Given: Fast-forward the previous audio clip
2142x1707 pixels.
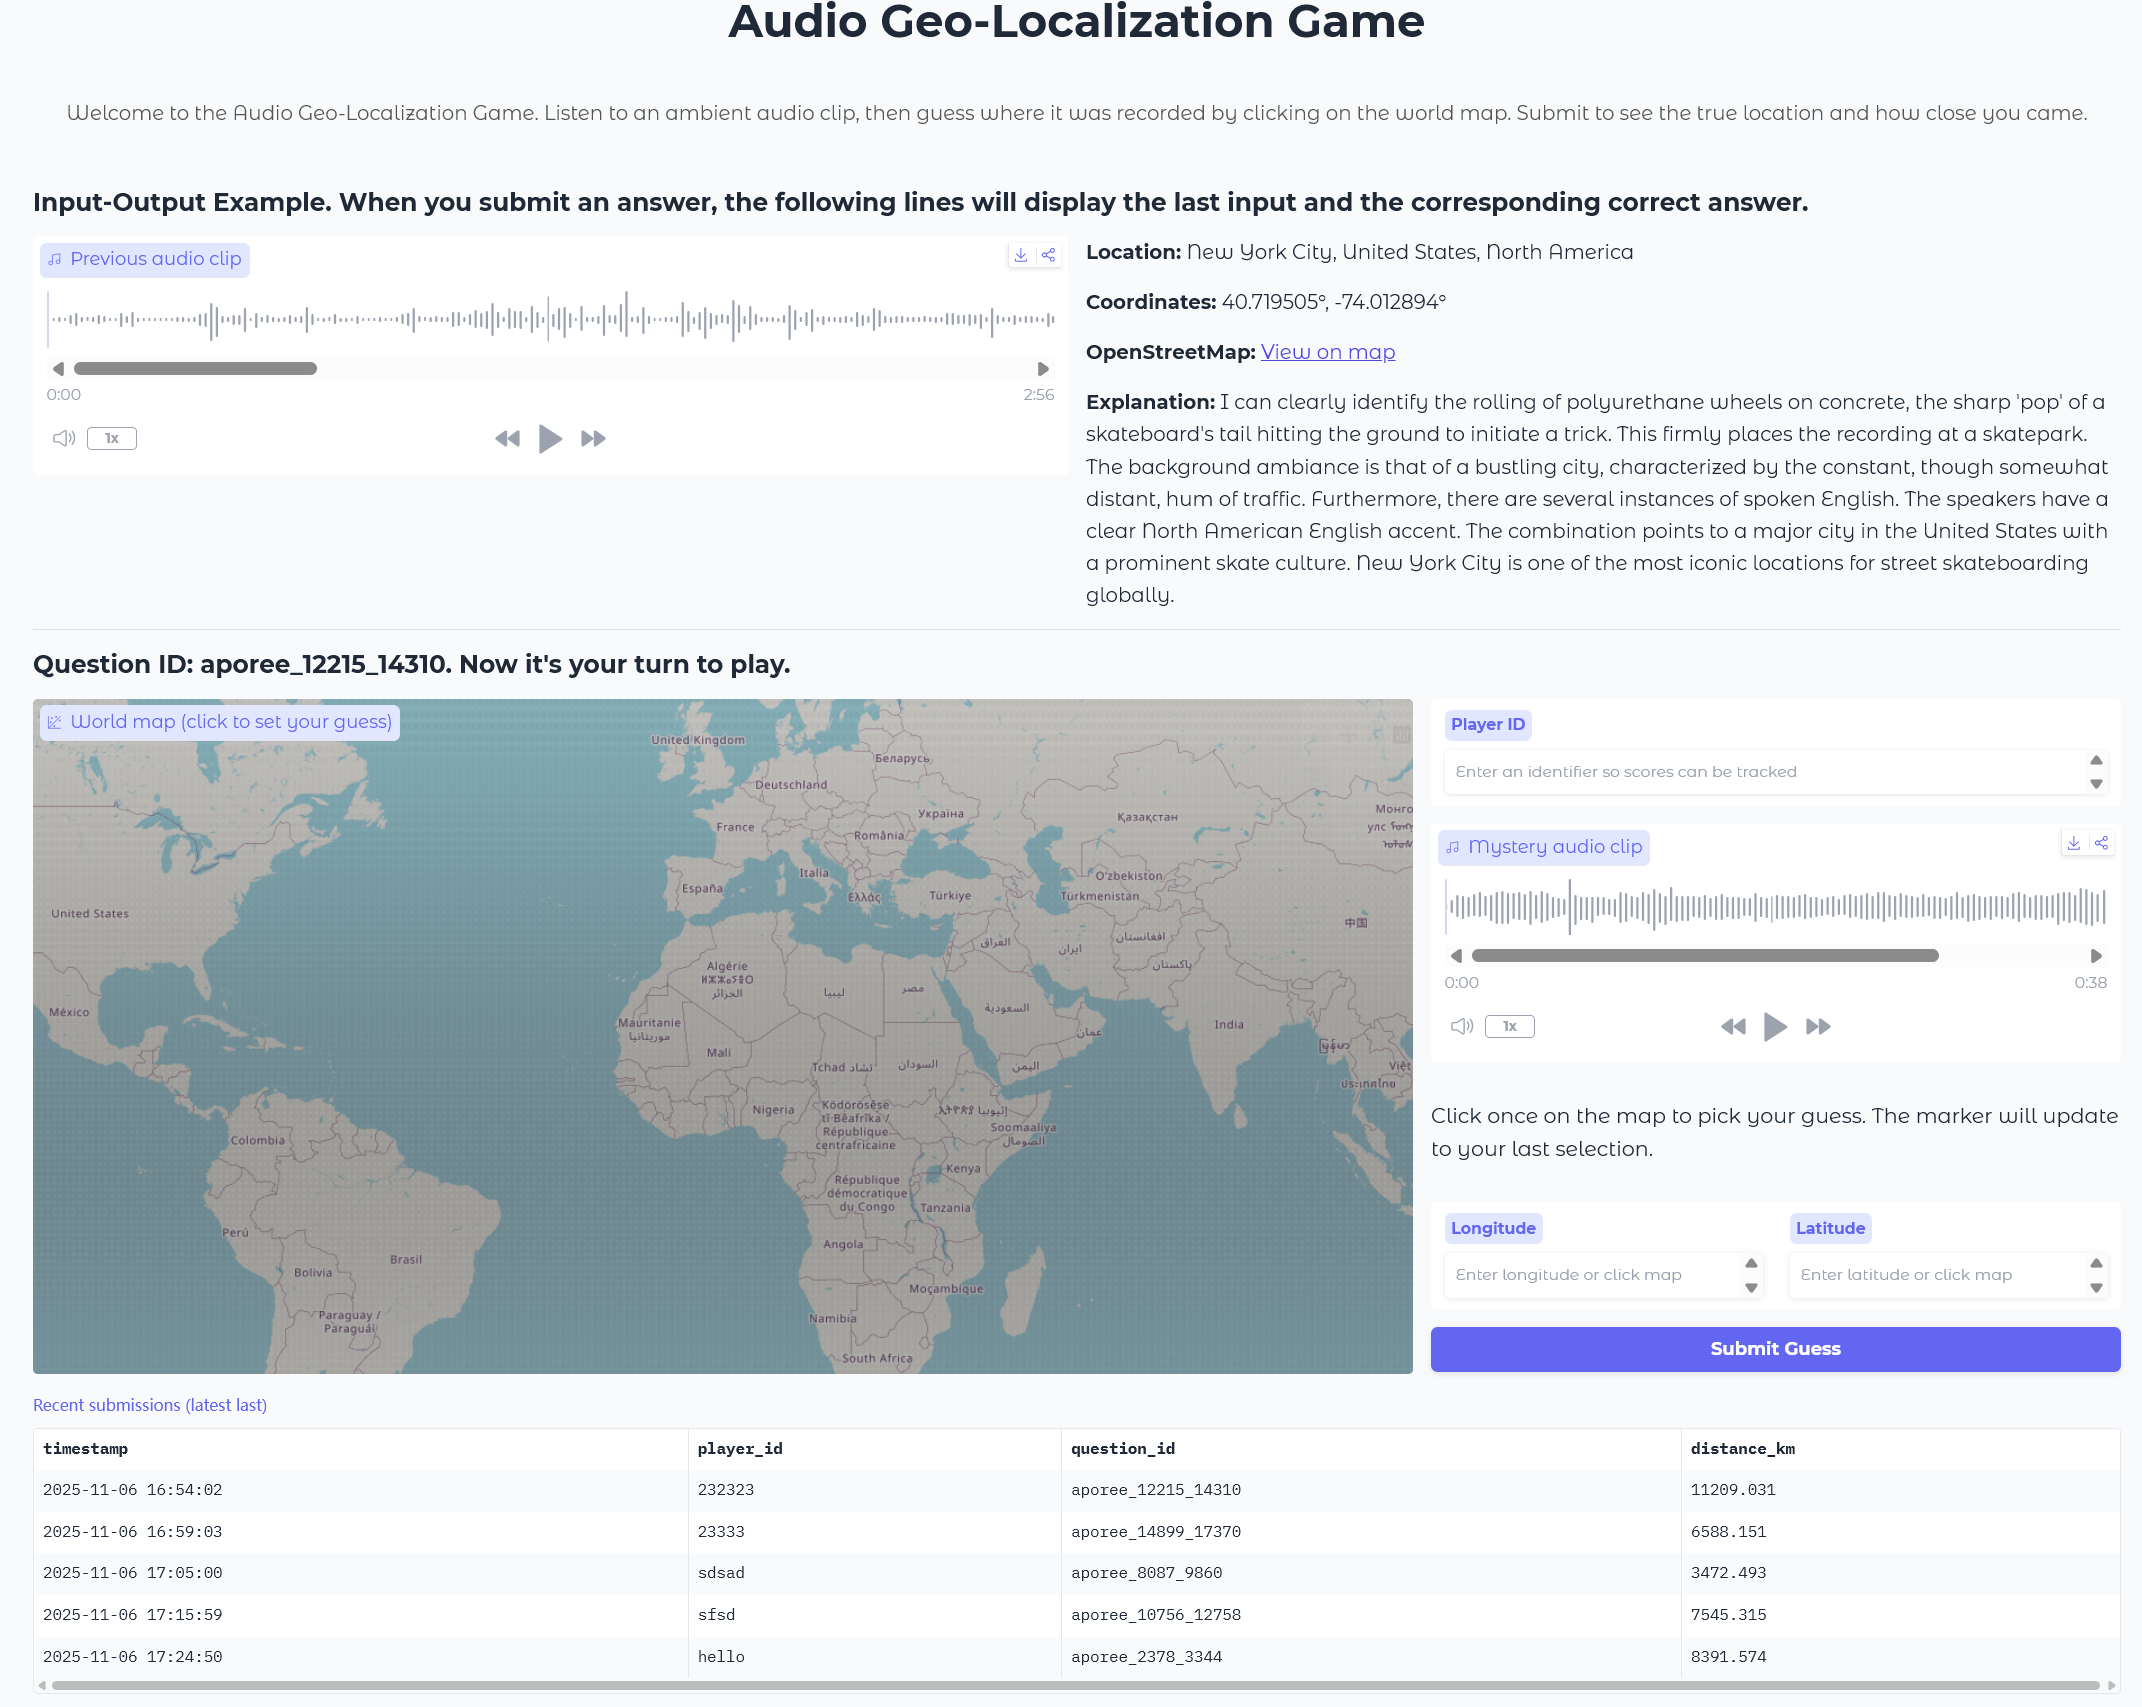Looking at the screenshot, I should [593, 439].
